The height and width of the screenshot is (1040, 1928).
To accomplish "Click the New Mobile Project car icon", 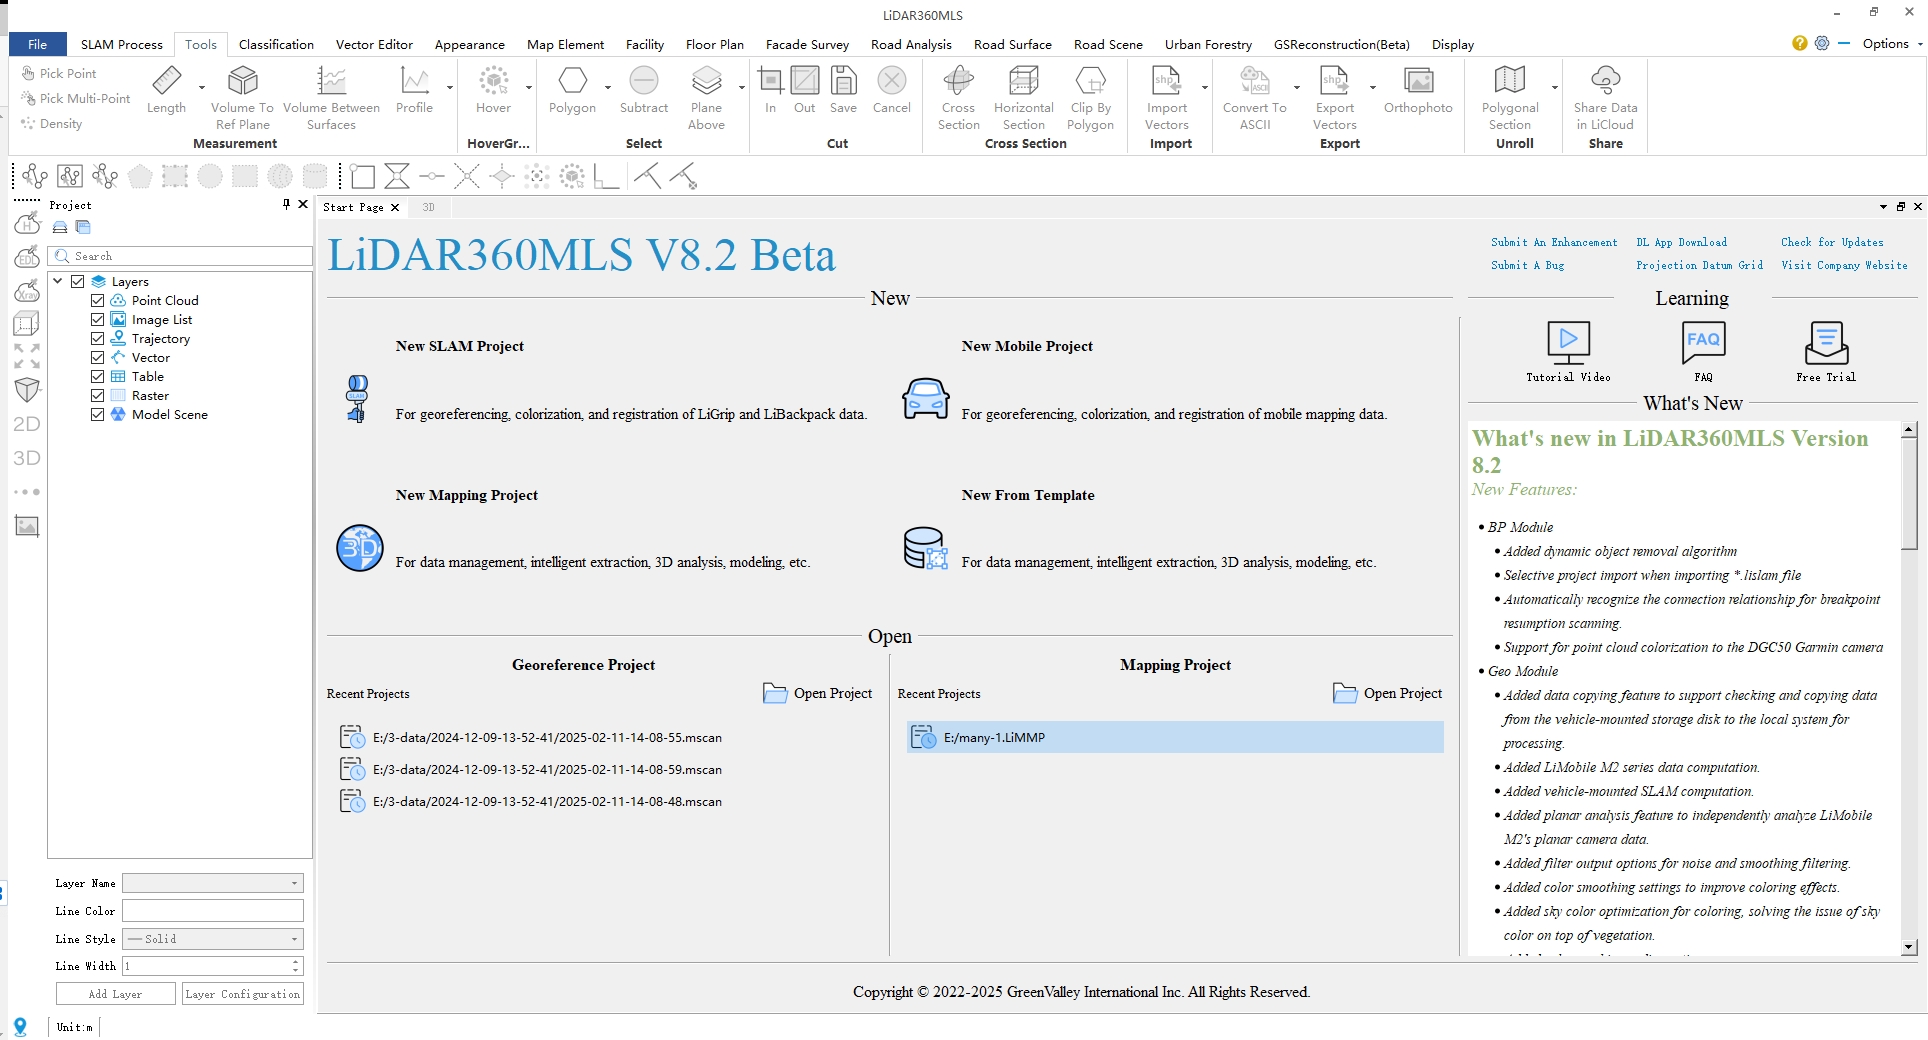I will tap(926, 399).
